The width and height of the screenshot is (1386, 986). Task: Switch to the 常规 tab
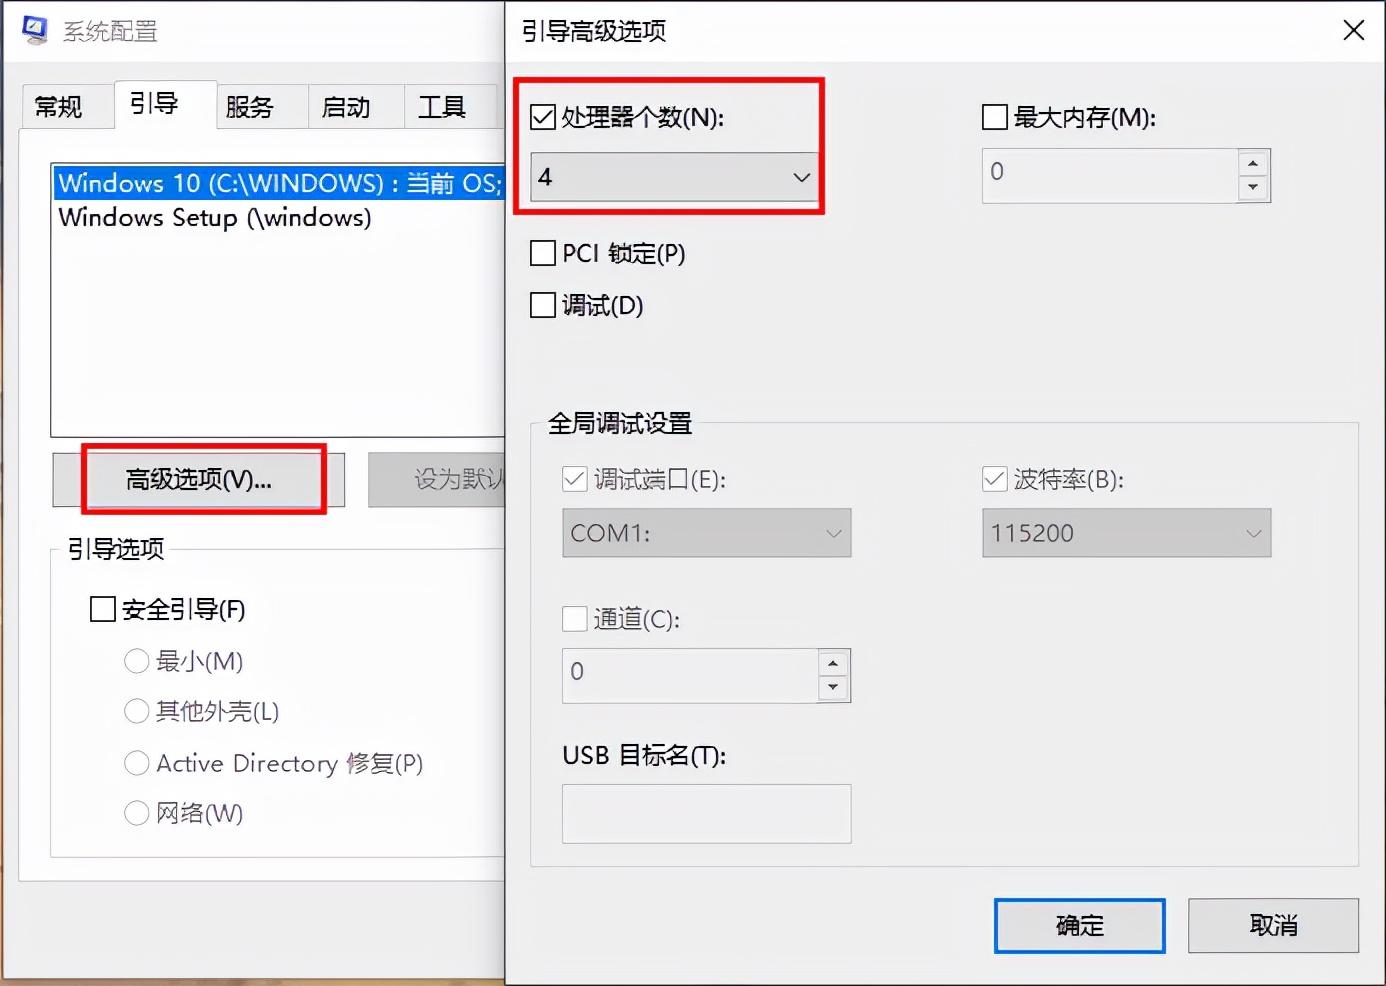[59, 107]
